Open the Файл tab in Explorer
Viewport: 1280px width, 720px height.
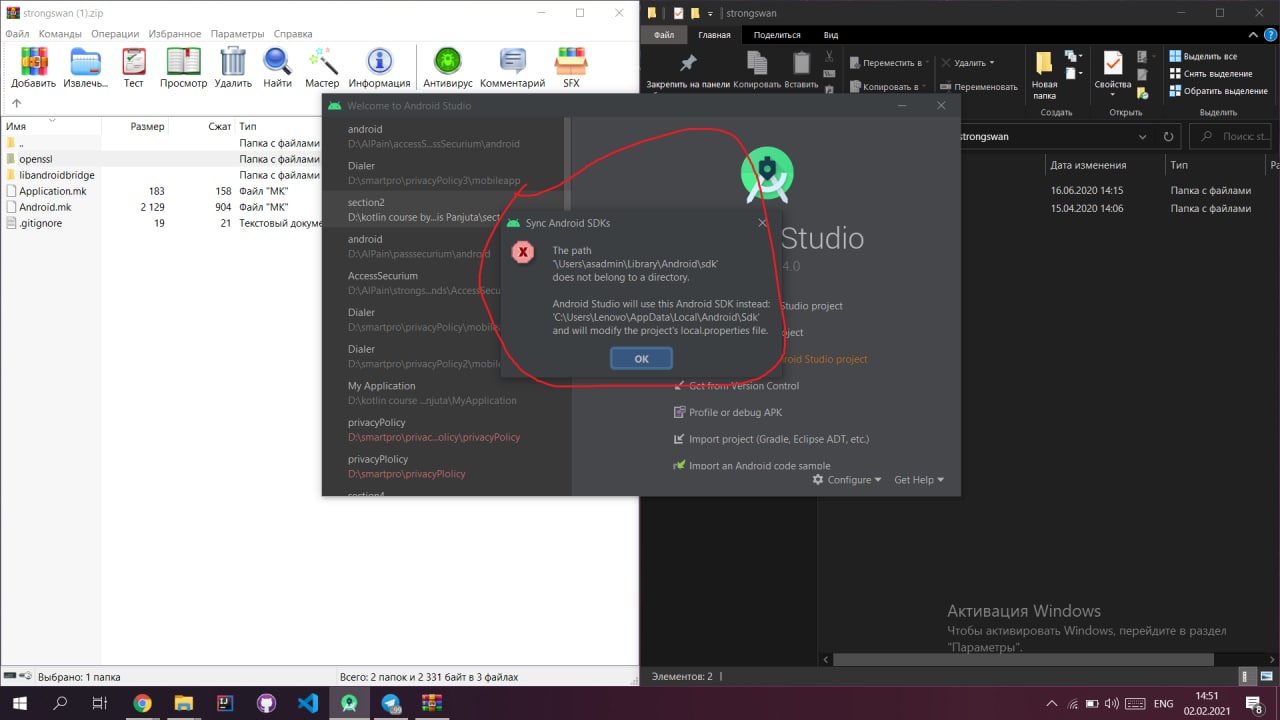click(664, 35)
